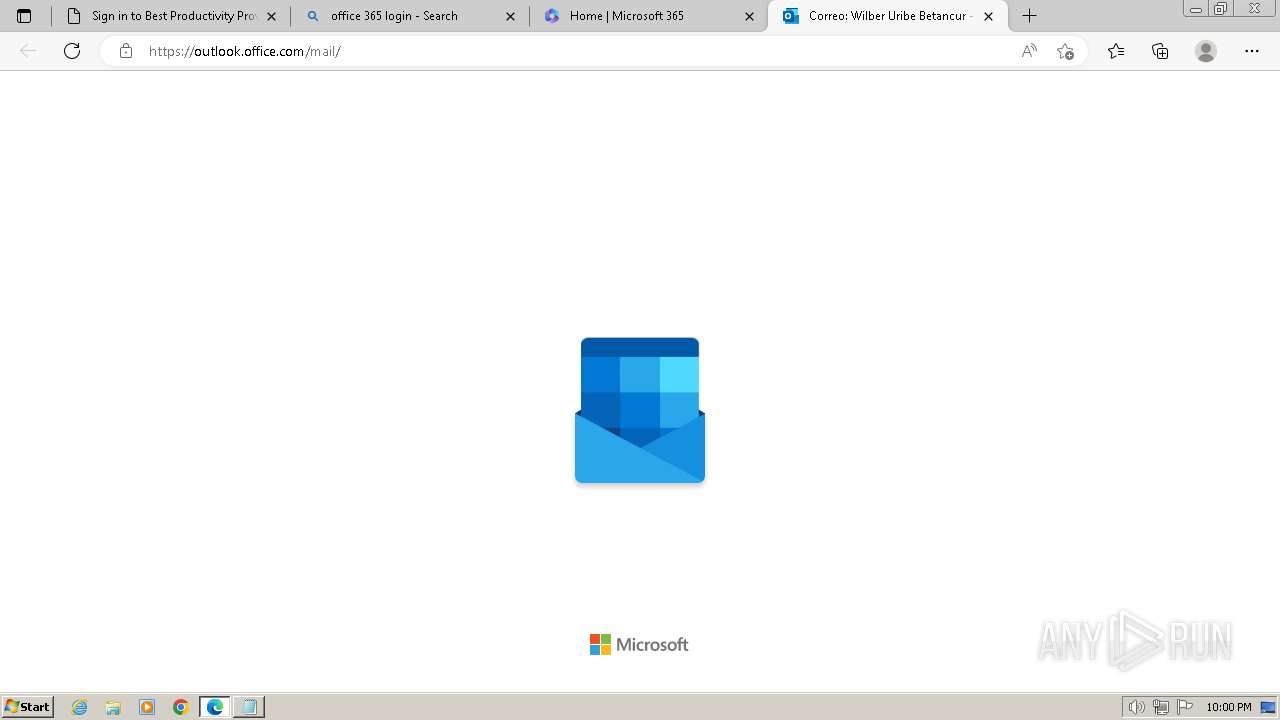This screenshot has height=720, width=1280.
Task: Launch Windows Media Player from taskbar
Action: (x=147, y=707)
